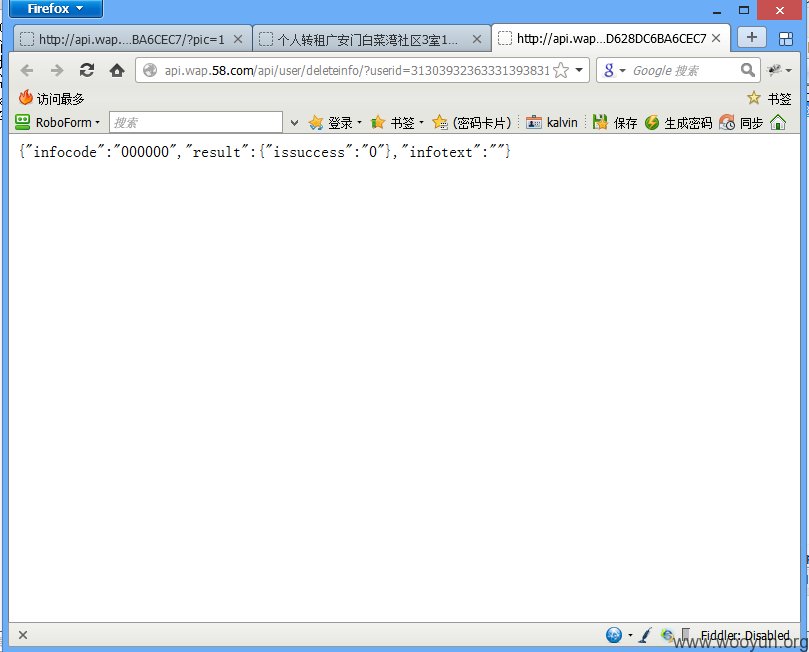Screen dimensions: 809x652
Task: Click the site identity globe icon
Action: click(150, 70)
